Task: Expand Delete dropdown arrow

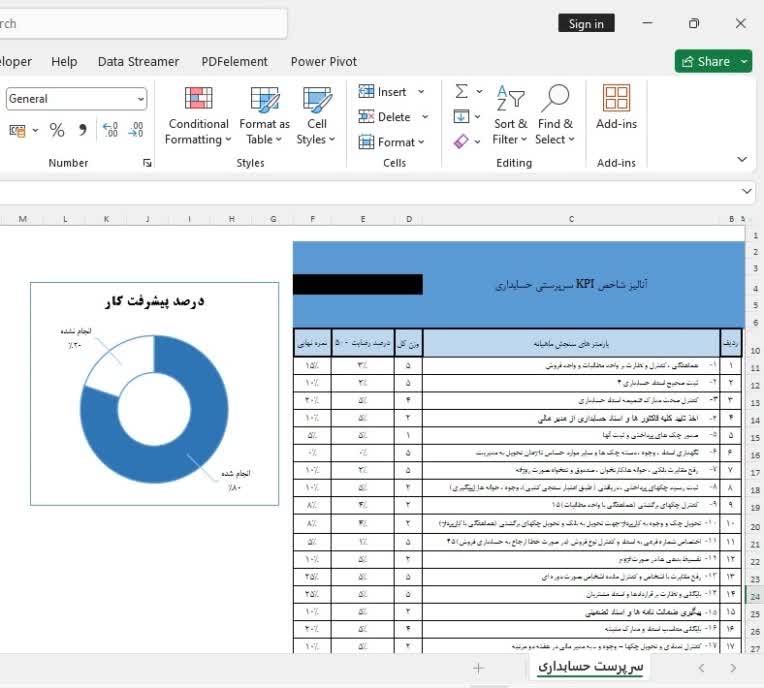Action: pyautogui.click(x=425, y=117)
